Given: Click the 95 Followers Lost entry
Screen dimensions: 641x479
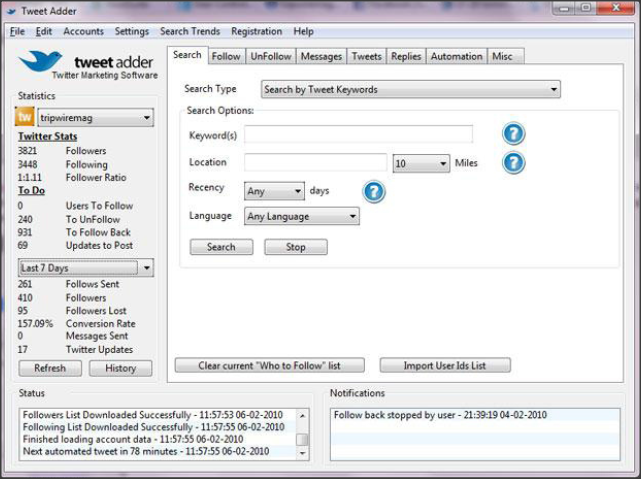Looking at the screenshot, I should click(72, 311).
